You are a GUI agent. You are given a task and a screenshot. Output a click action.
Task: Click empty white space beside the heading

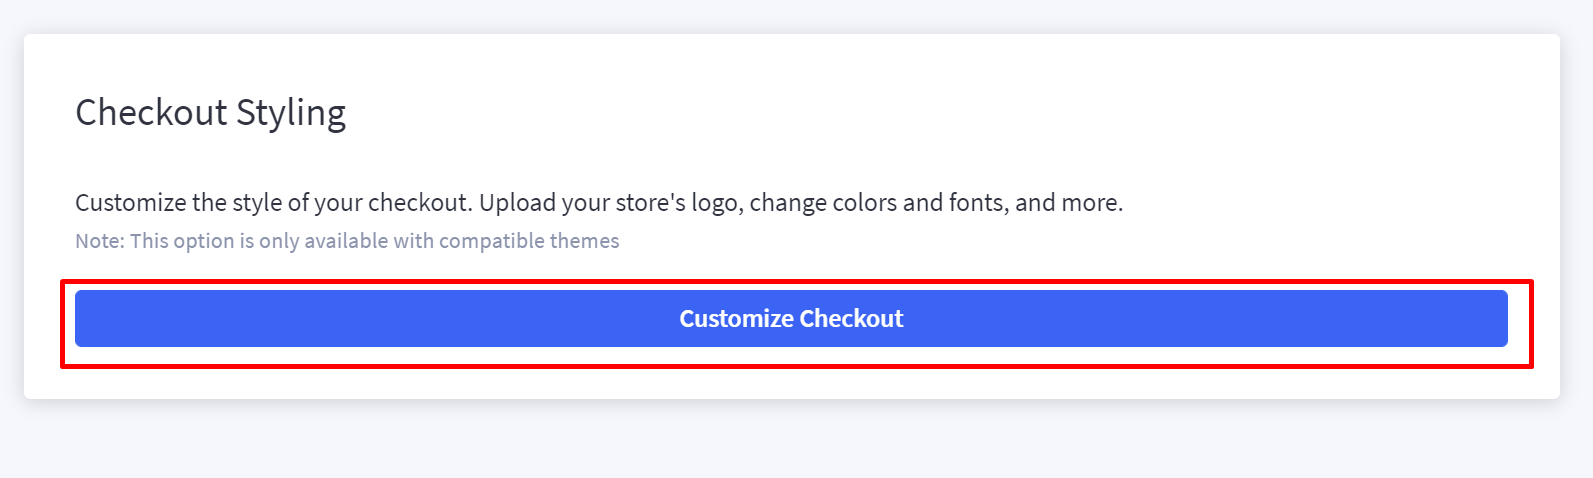[900, 113]
